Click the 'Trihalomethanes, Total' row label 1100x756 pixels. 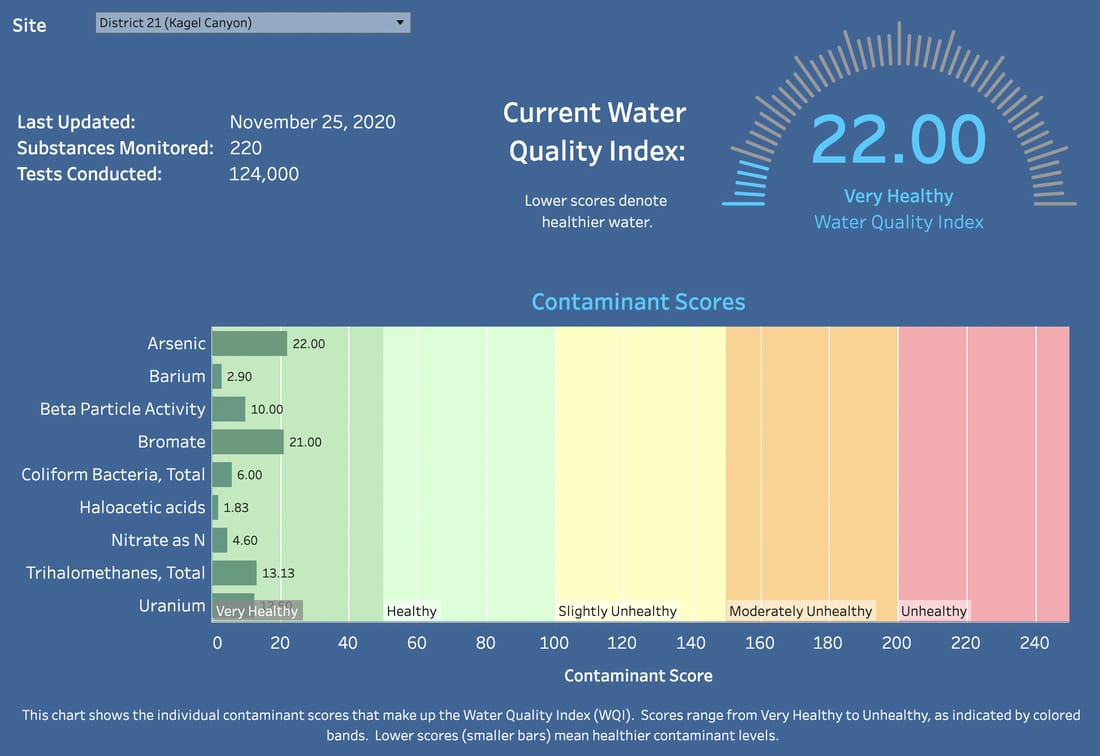click(x=116, y=573)
